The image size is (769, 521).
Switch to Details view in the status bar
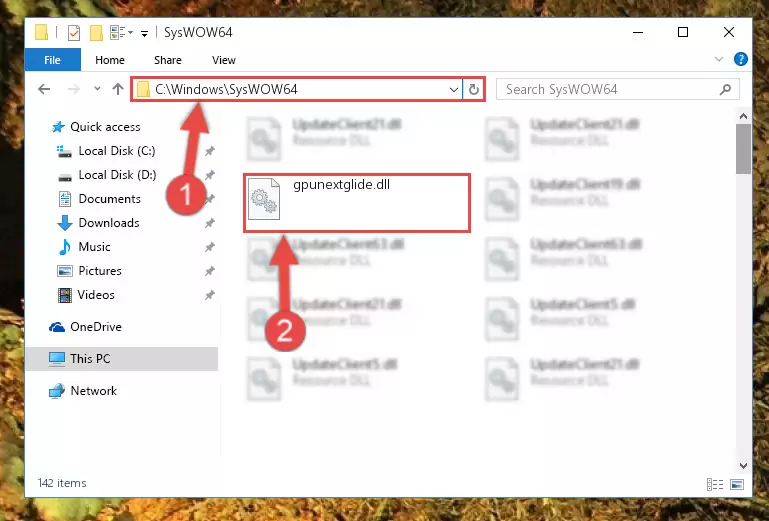point(715,484)
